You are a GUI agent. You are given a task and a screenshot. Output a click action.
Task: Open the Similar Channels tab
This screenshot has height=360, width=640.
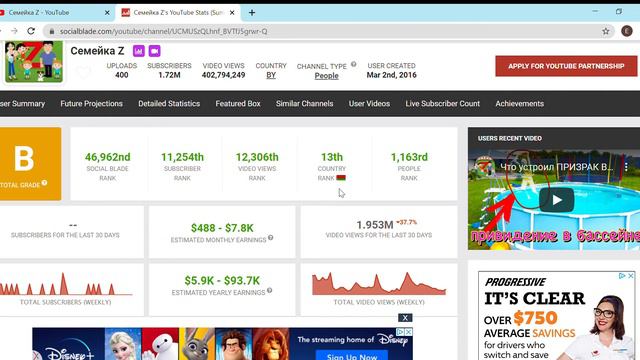[304, 104]
